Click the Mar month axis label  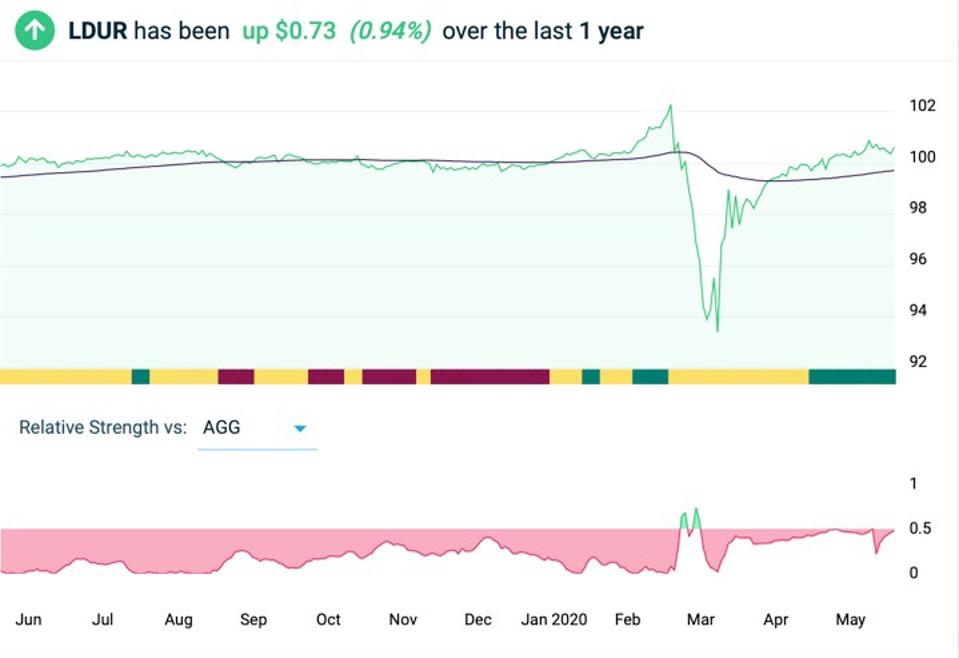pyautogui.click(x=700, y=619)
